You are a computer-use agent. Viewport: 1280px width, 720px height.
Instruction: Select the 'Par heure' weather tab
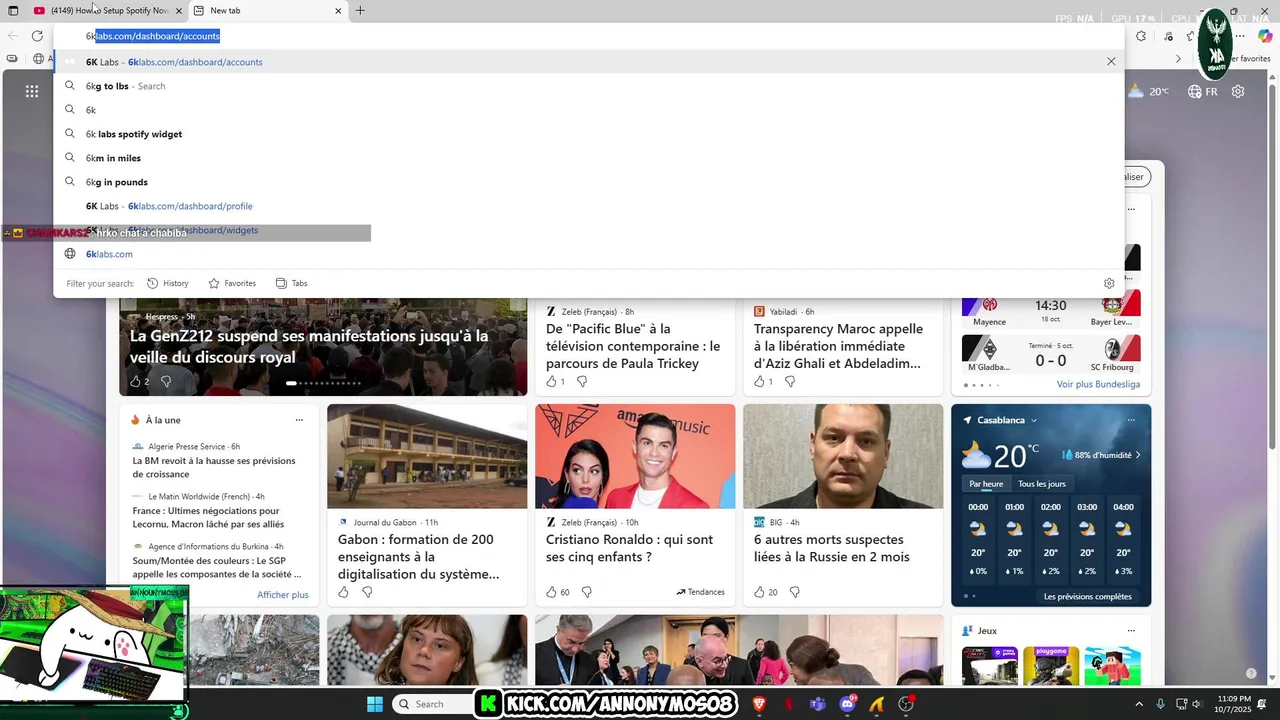[986, 484]
